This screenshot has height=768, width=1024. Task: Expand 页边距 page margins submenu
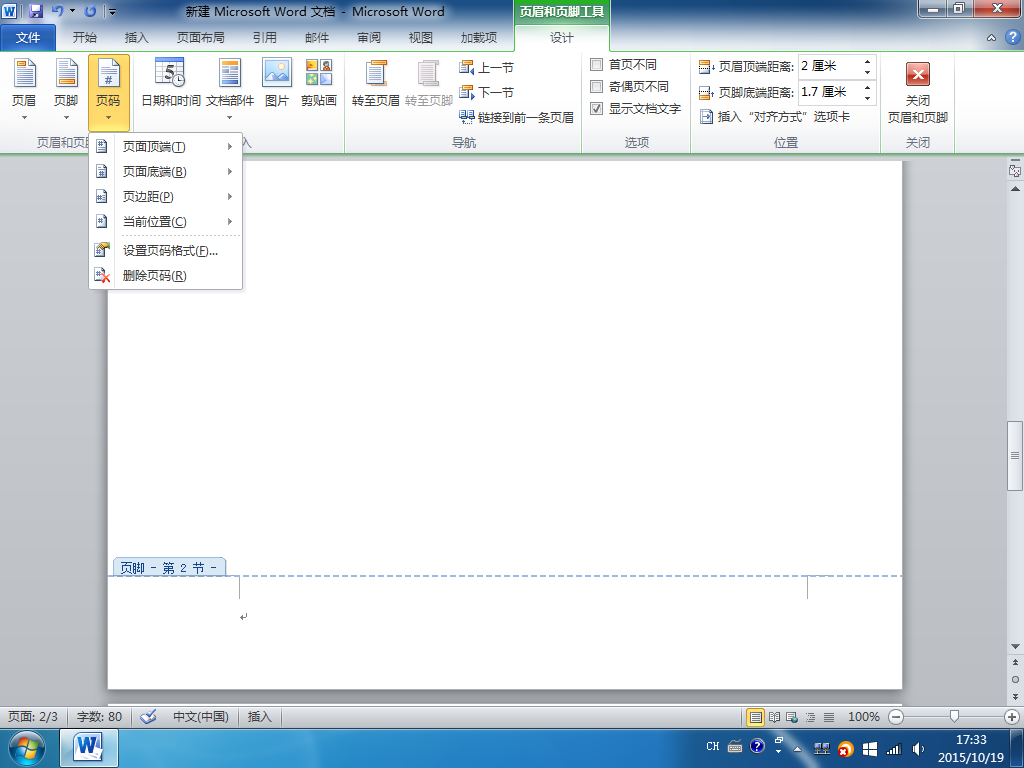(x=165, y=197)
